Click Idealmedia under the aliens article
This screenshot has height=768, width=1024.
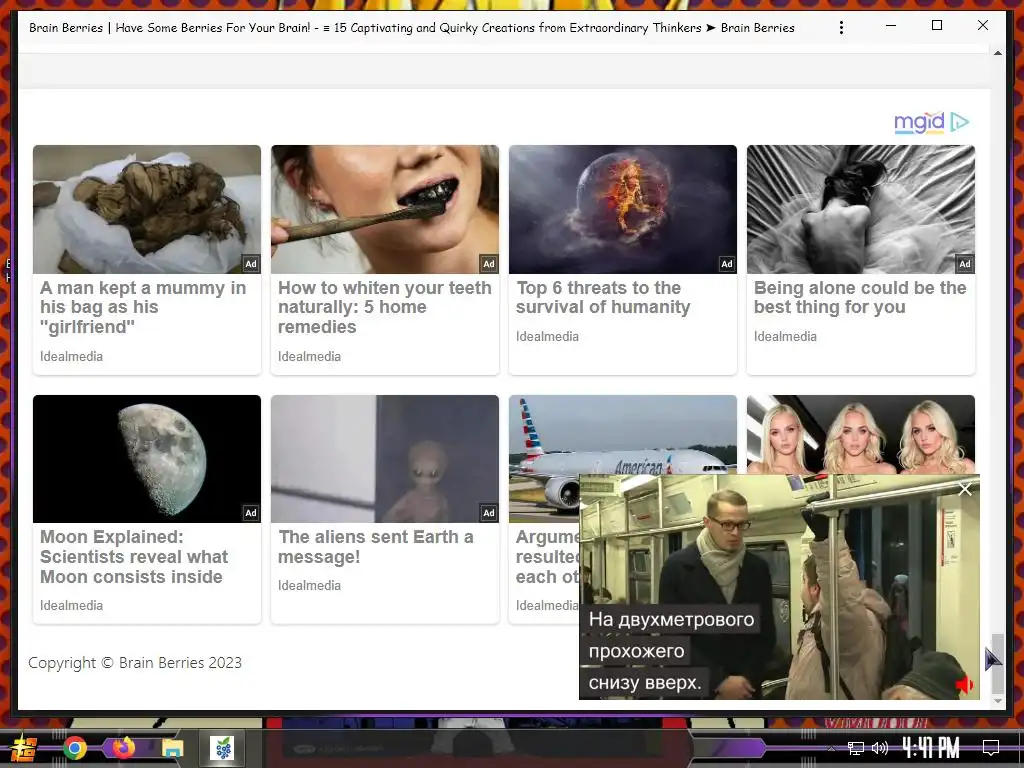(x=309, y=585)
